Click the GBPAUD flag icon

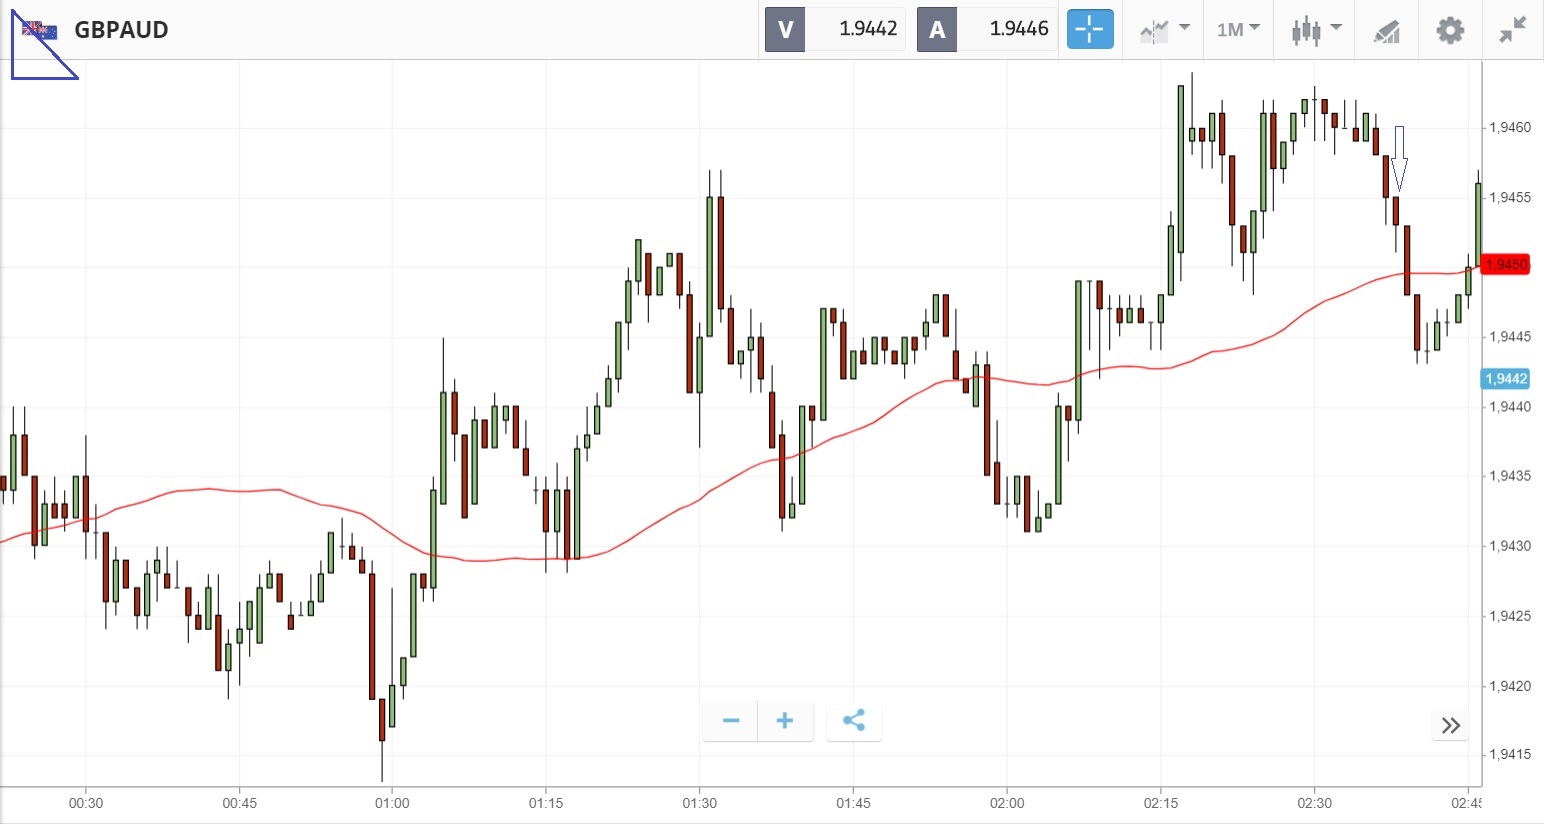tap(40, 30)
